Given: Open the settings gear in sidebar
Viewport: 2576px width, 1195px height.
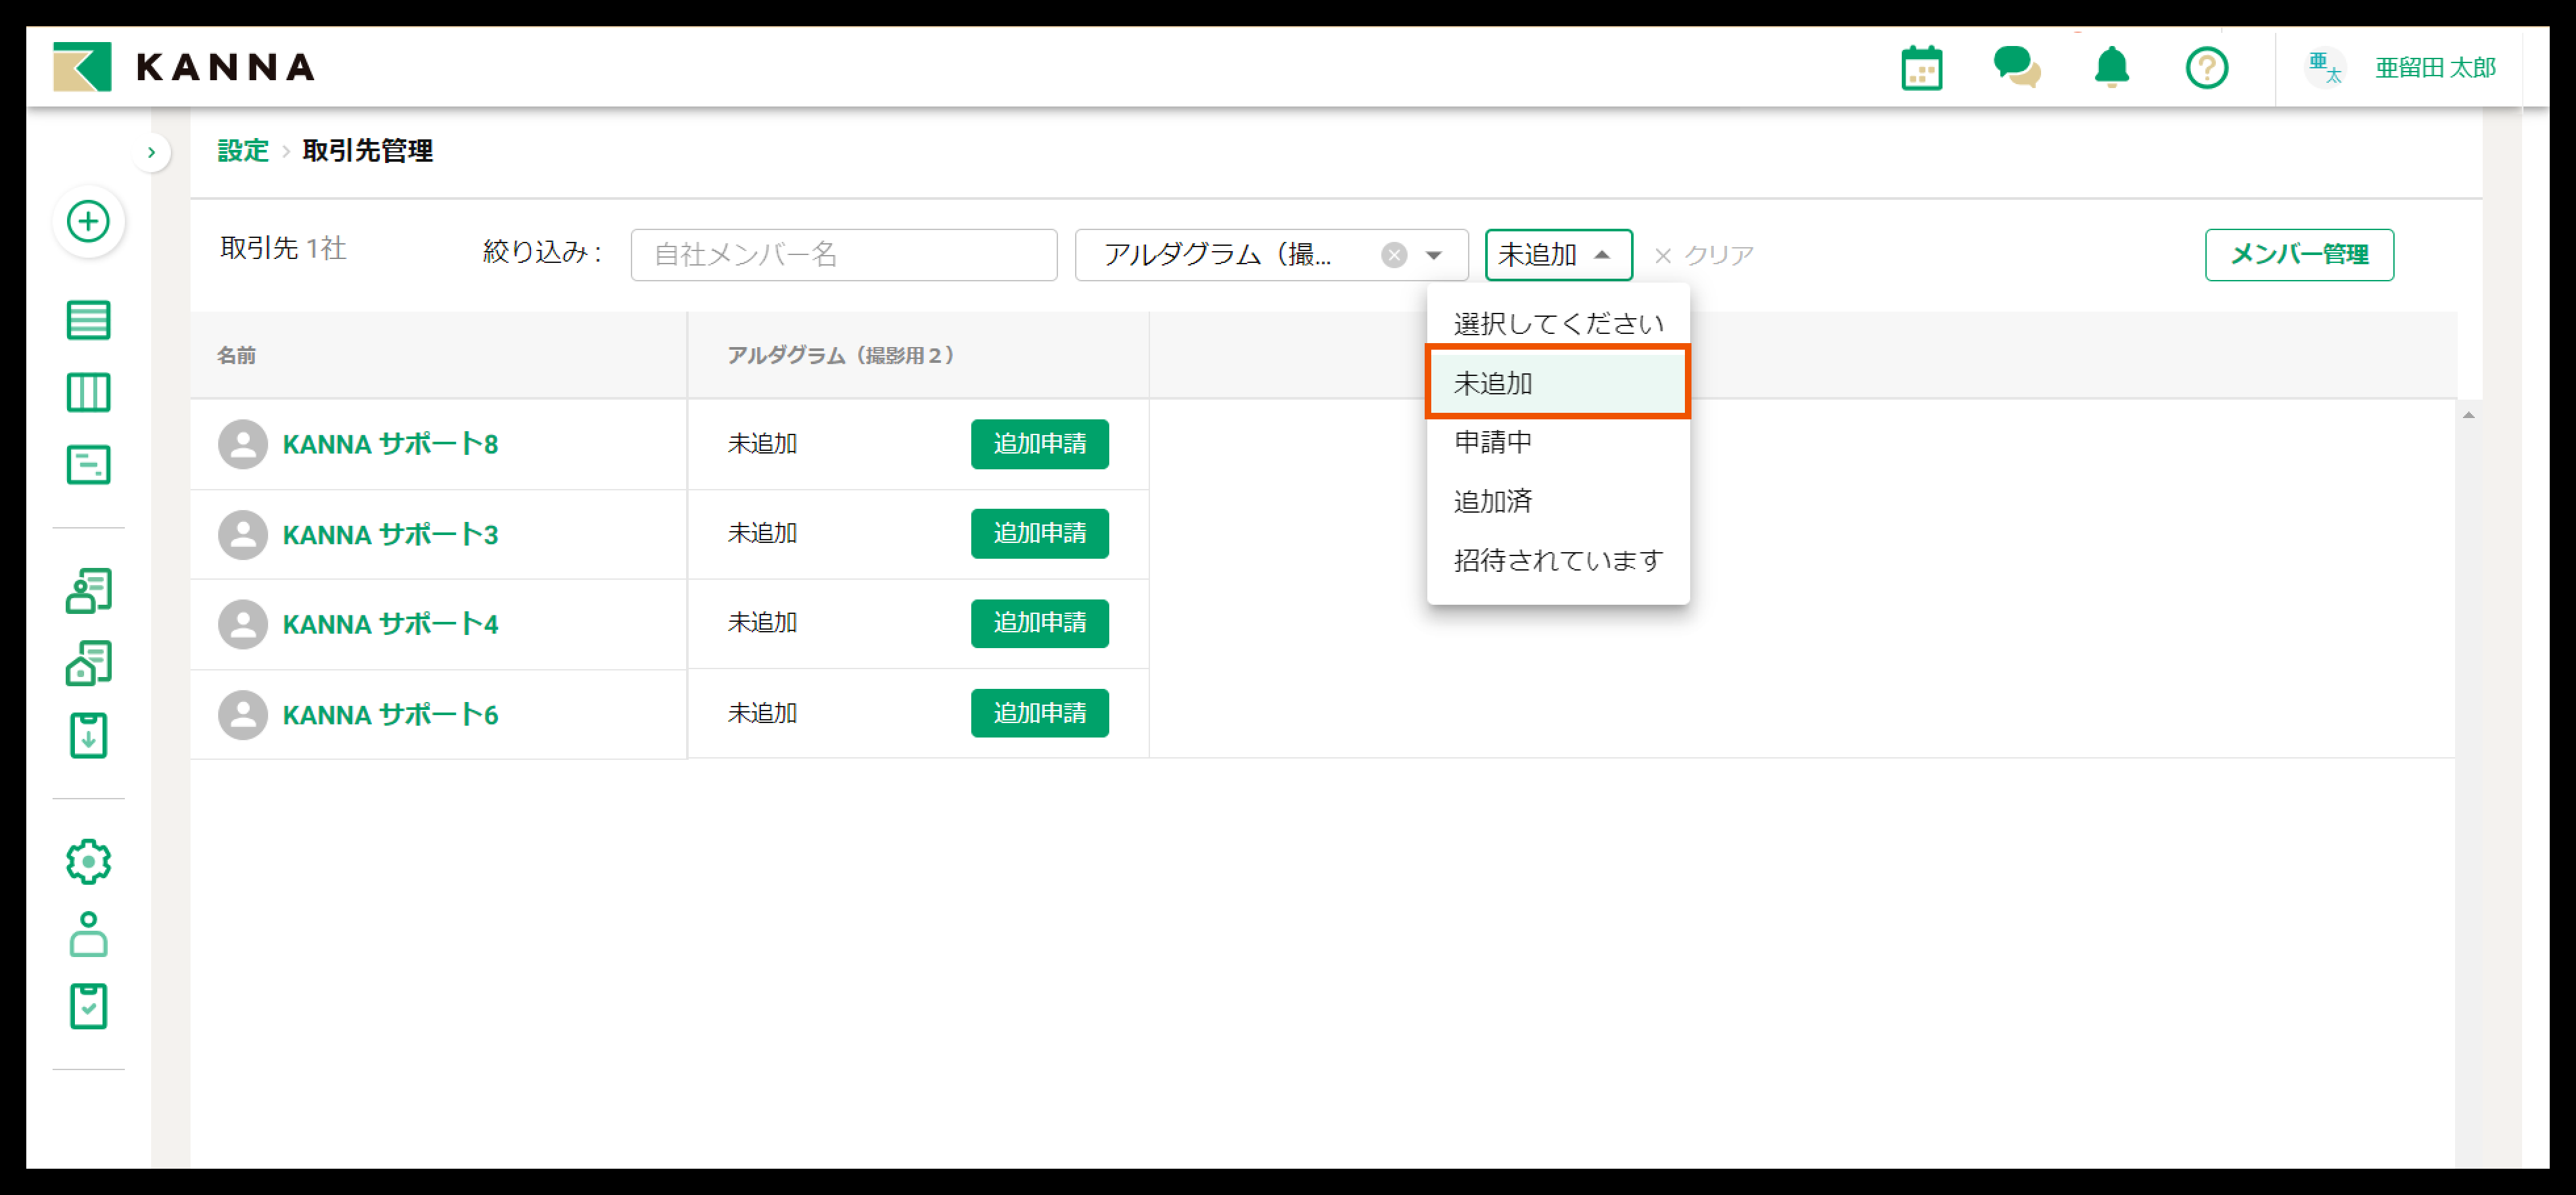Looking at the screenshot, I should point(88,861).
